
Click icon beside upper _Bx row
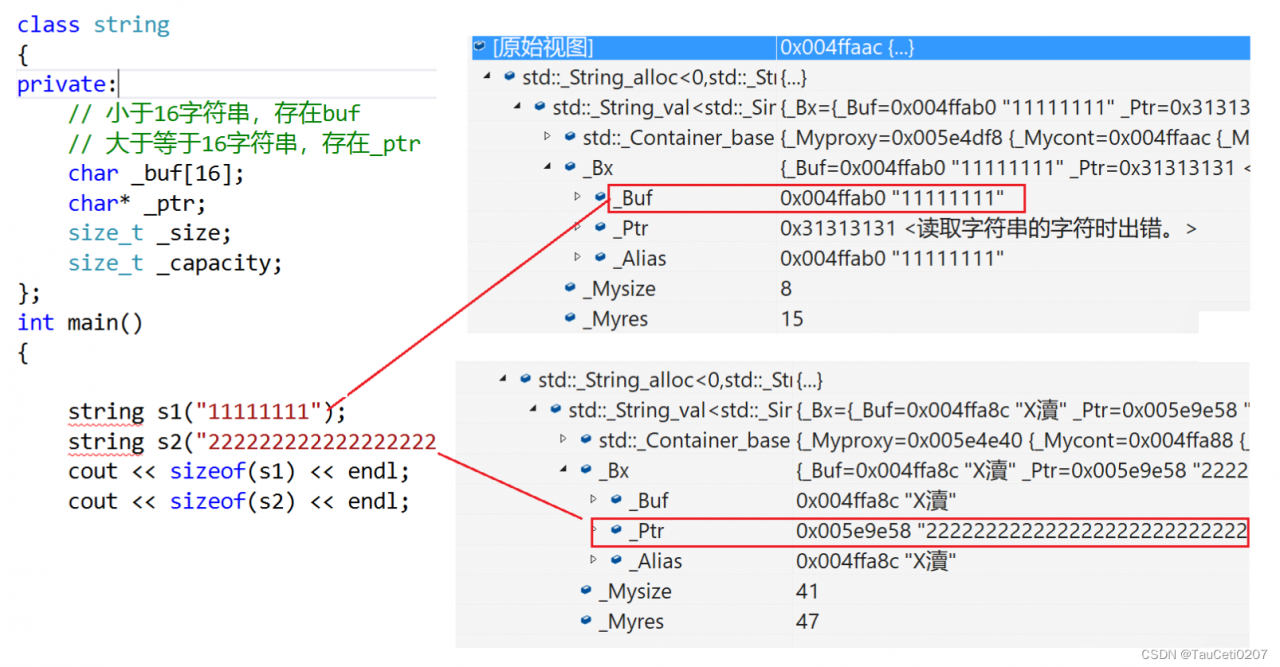coord(571,167)
